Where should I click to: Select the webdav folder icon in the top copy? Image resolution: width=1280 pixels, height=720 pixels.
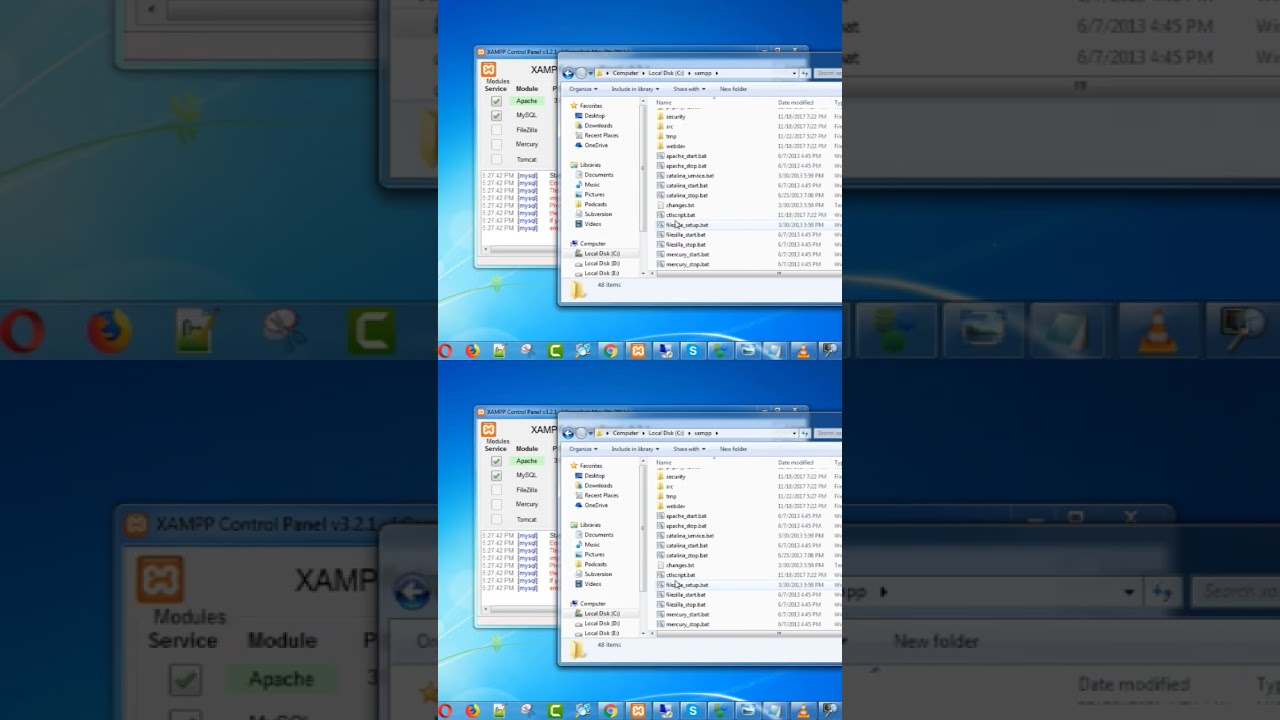661,146
